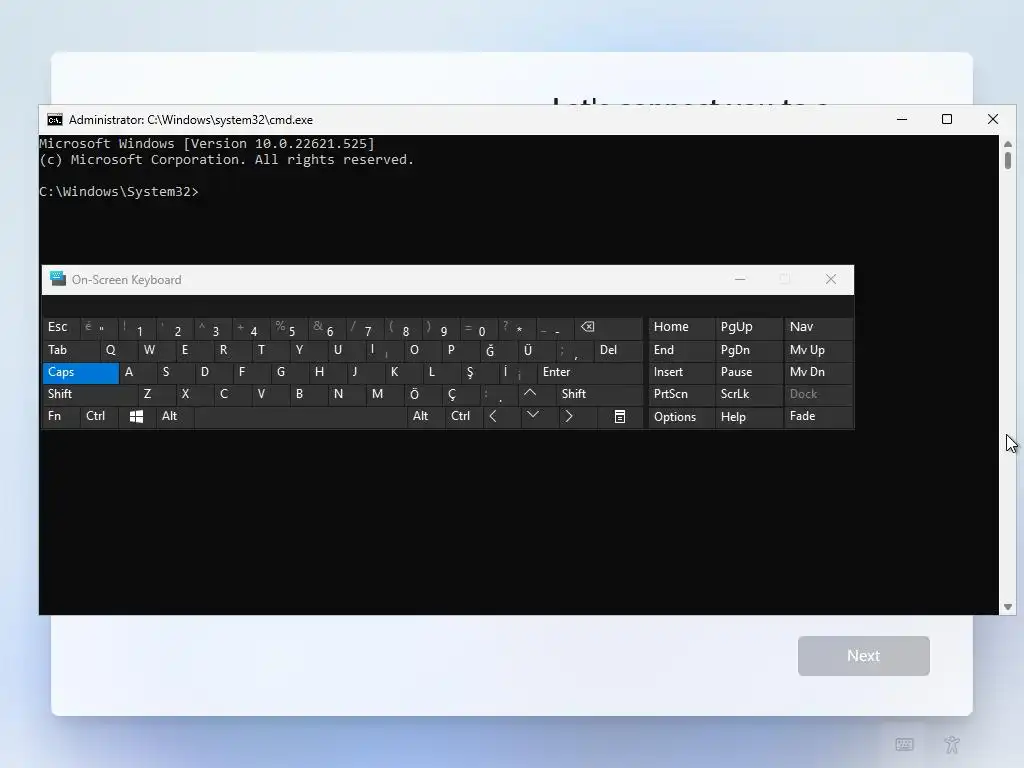
Task: Toggle the Fn key
Action: pyautogui.click(x=61, y=417)
